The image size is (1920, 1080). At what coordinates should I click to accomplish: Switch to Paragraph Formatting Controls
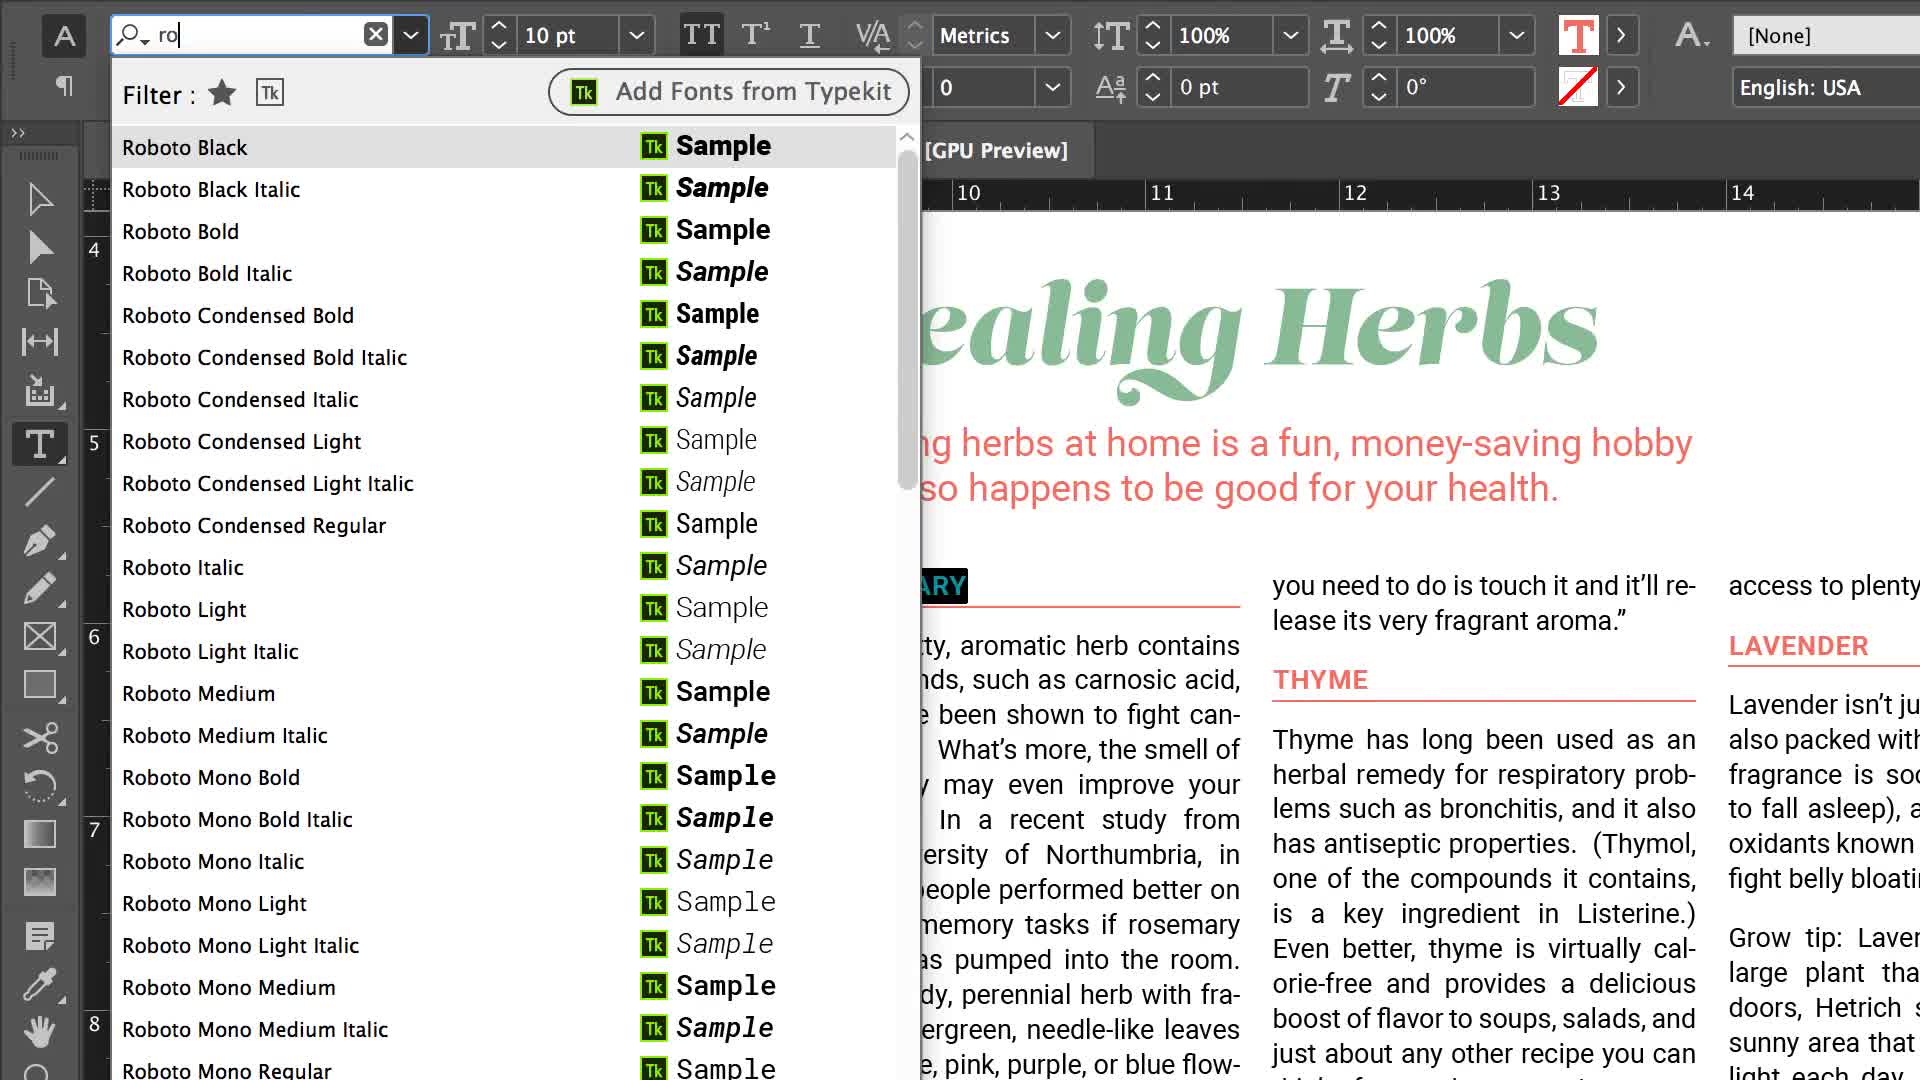click(64, 86)
